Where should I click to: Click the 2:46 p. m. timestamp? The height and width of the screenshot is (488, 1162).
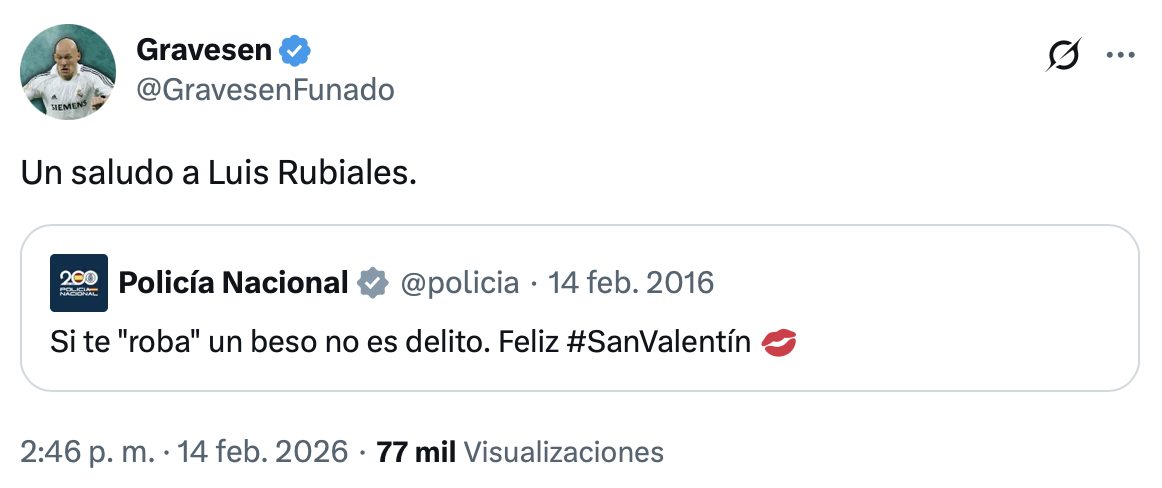tap(87, 451)
